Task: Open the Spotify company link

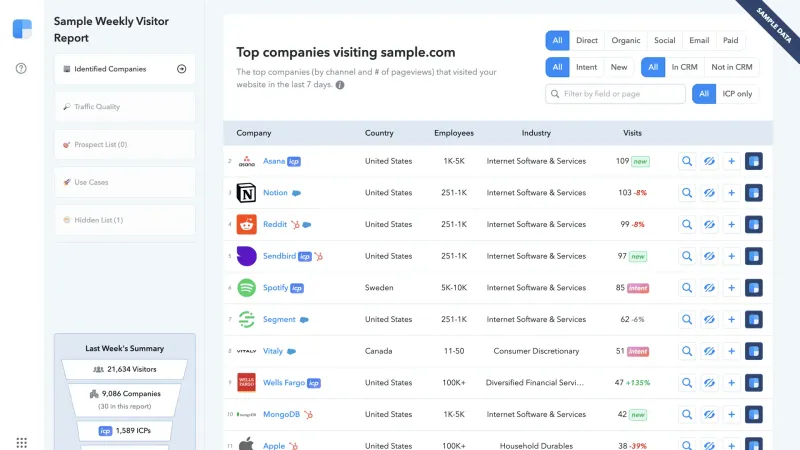Action: 276,288
